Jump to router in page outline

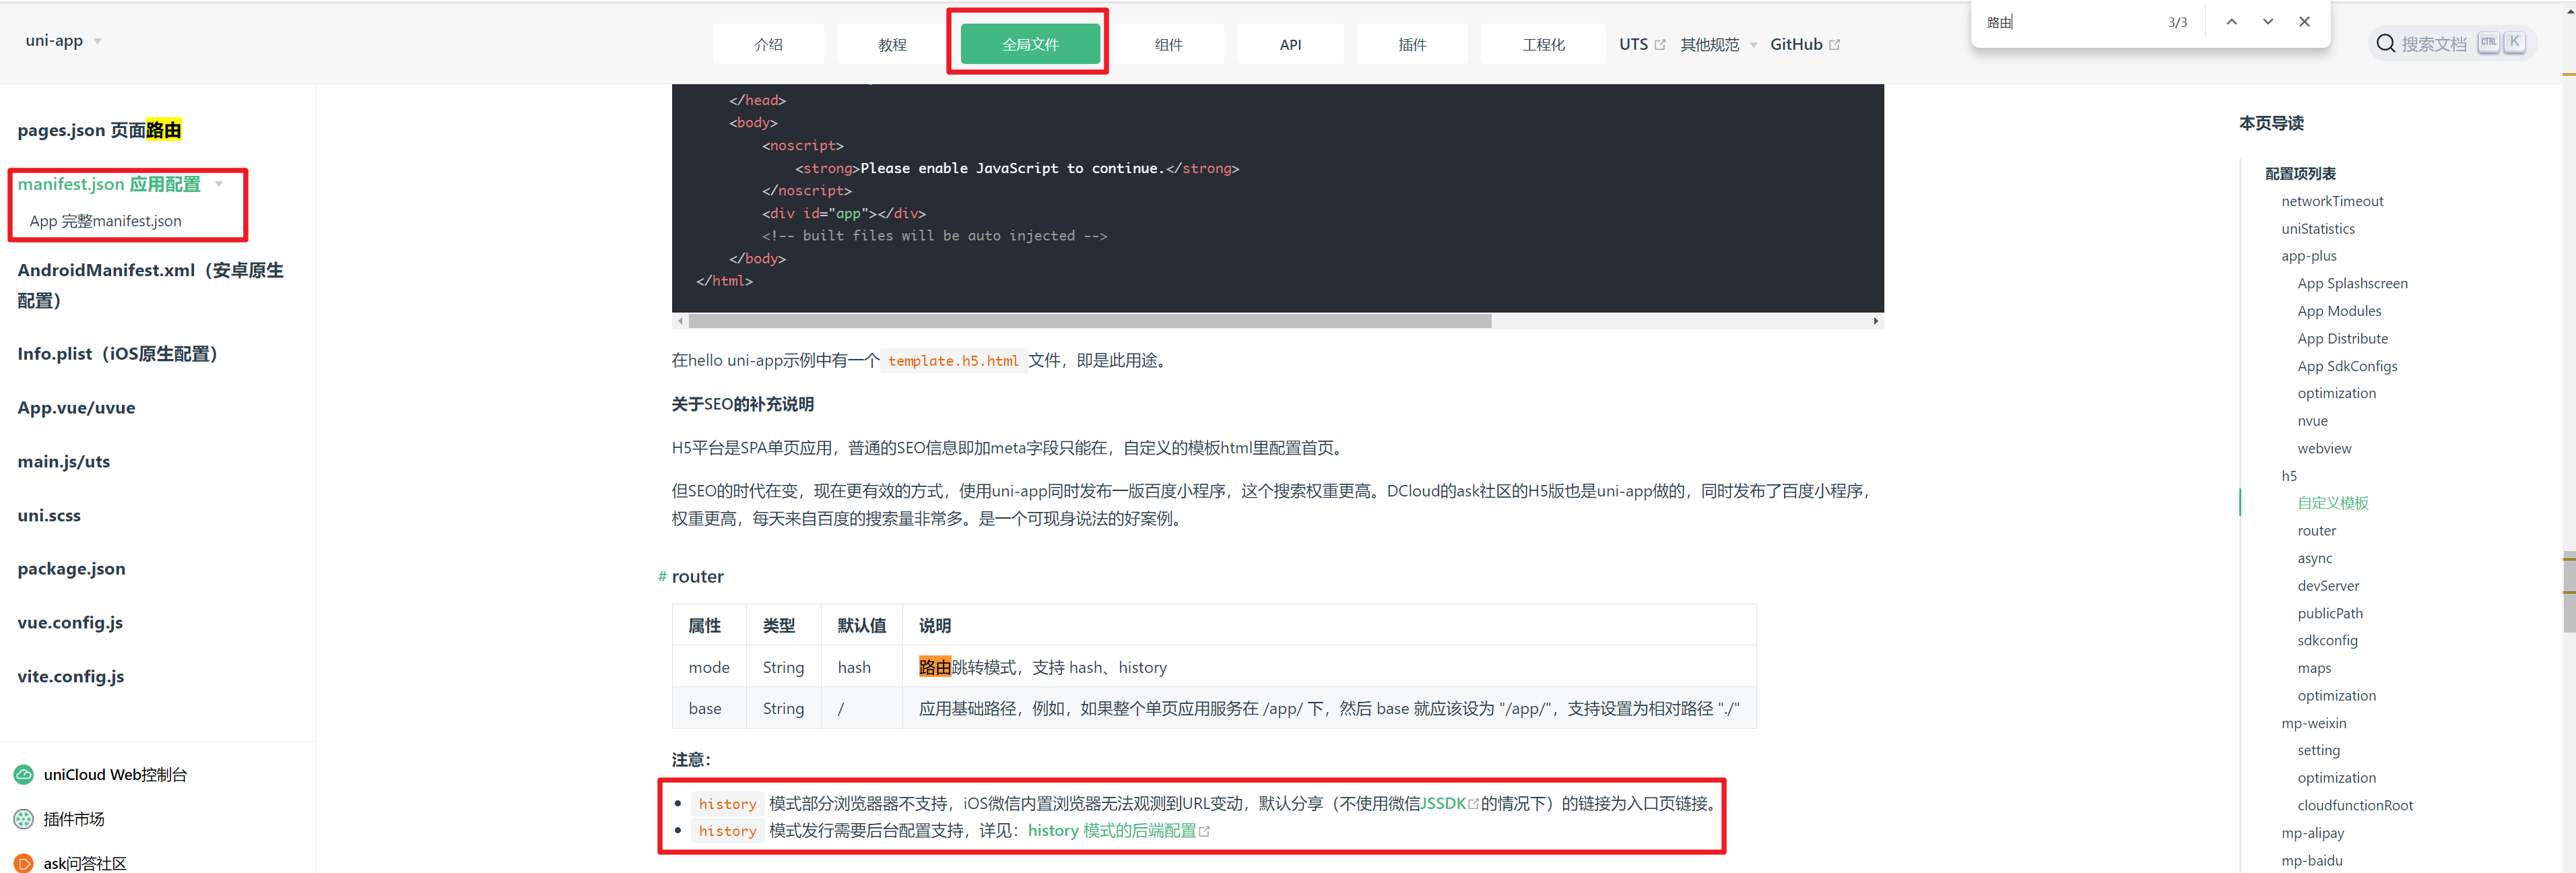(2316, 531)
